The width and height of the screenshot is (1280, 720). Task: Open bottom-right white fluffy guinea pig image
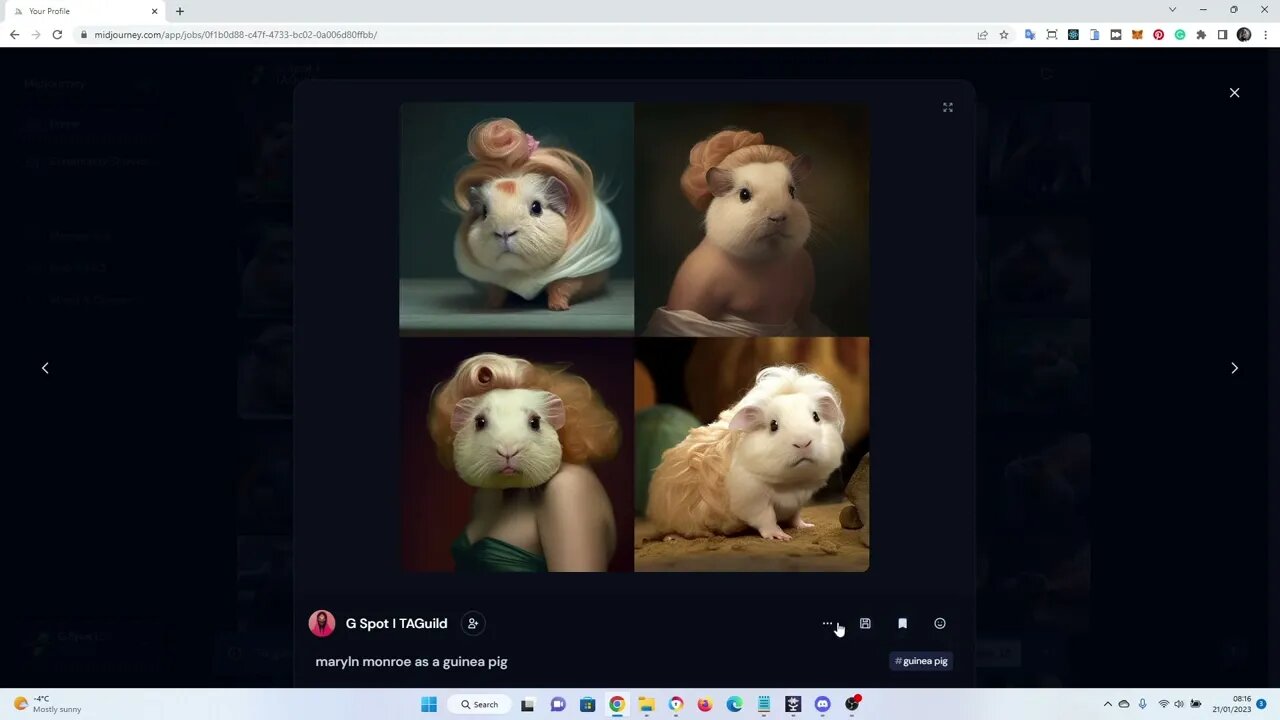point(752,454)
